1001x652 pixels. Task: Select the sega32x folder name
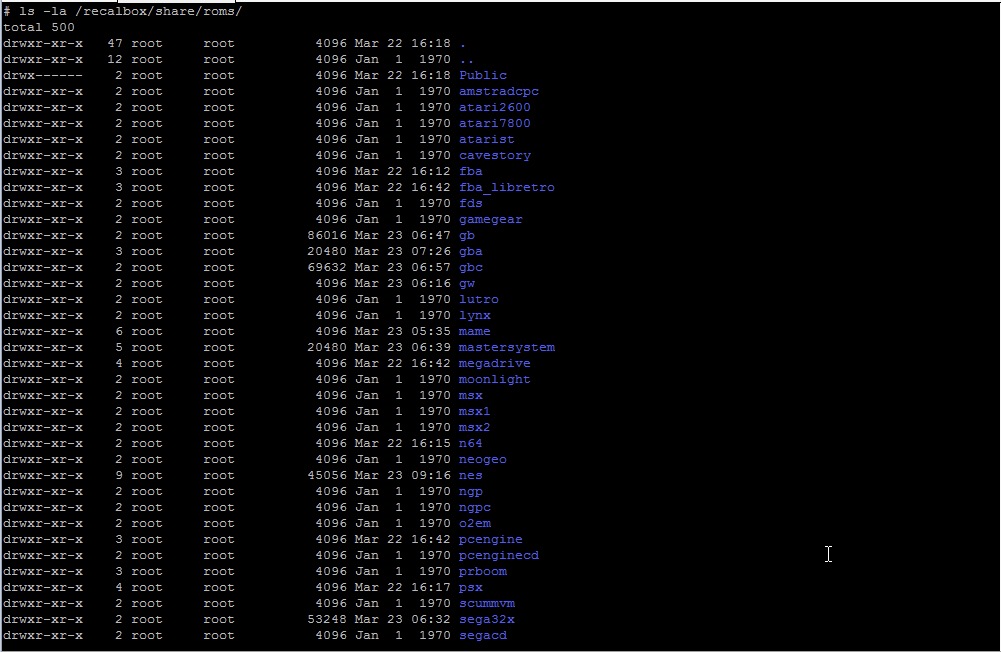[x=486, y=619]
